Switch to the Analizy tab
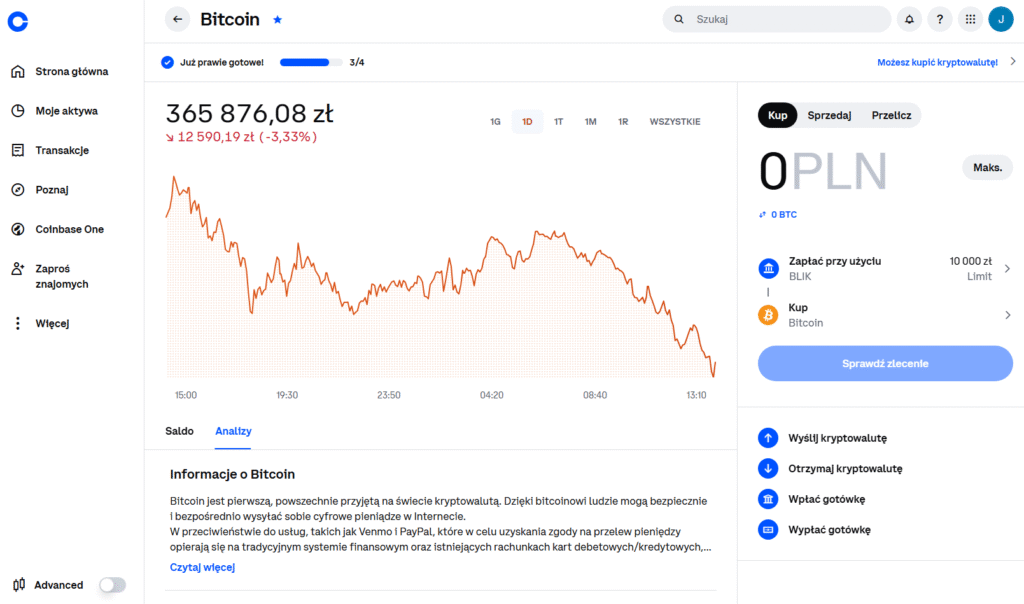 click(233, 431)
